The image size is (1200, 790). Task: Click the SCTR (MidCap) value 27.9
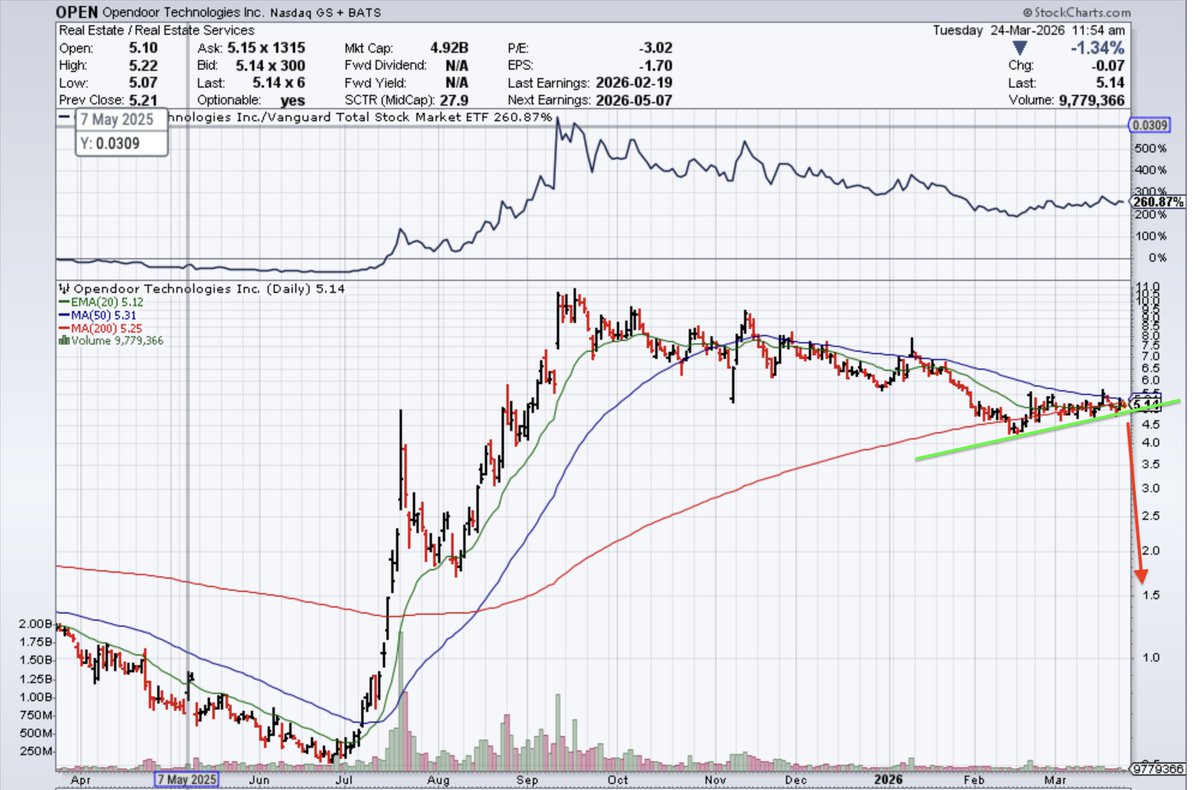[452, 101]
